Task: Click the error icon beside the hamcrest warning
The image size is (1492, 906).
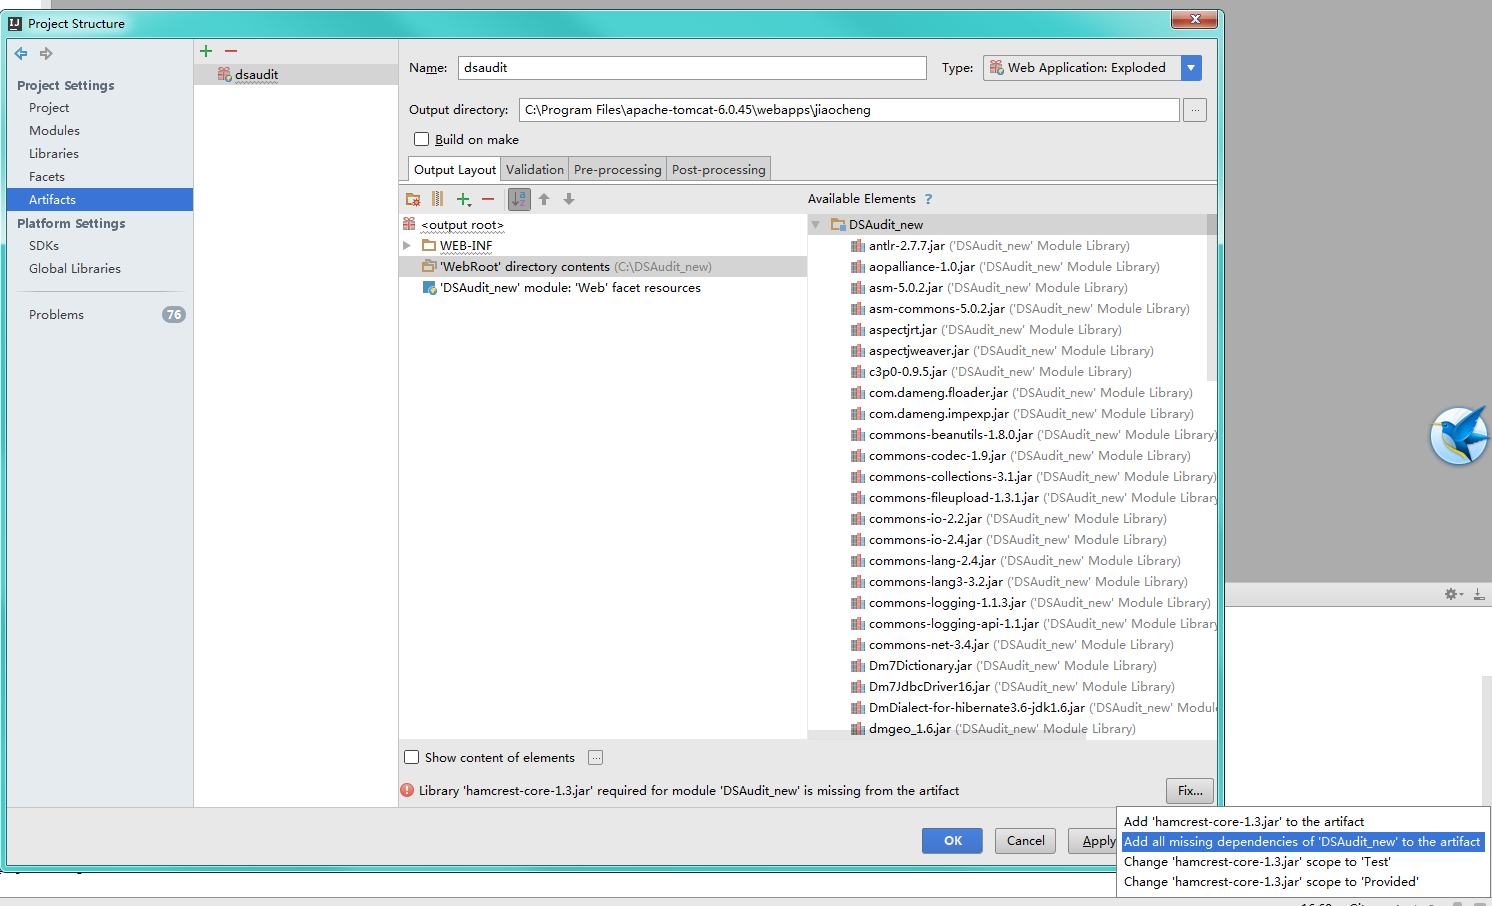Action: [x=407, y=790]
